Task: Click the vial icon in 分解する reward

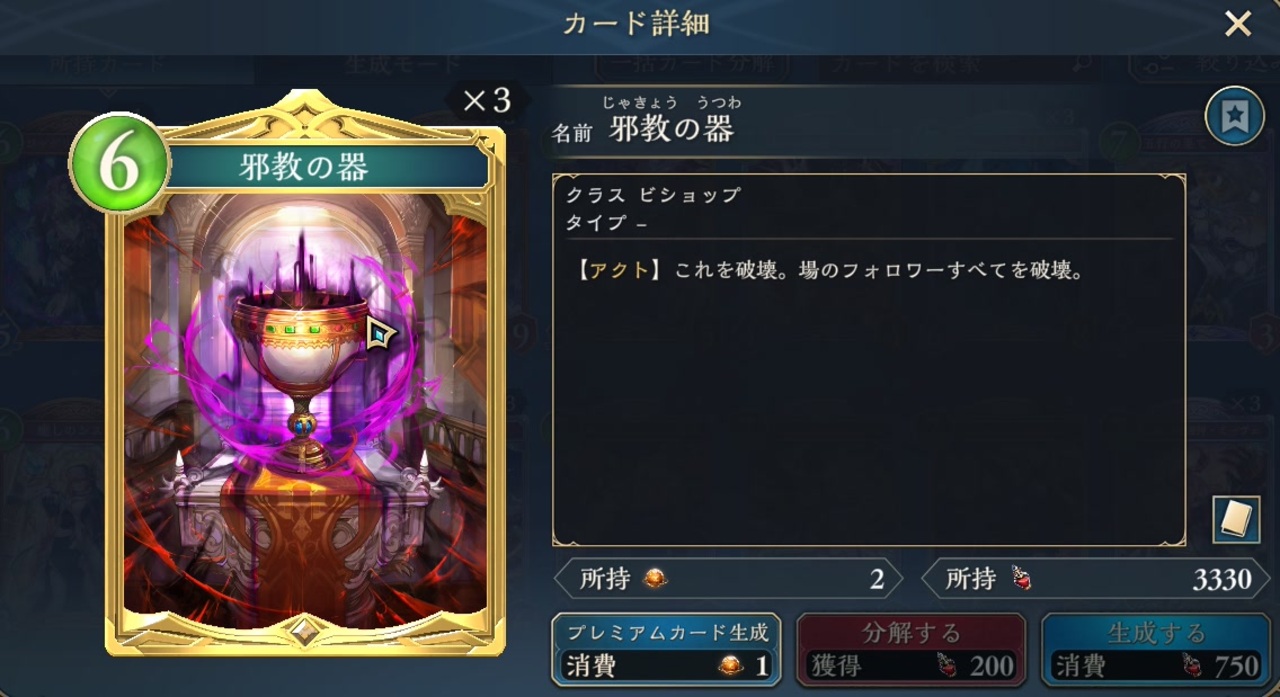Action: (944, 665)
